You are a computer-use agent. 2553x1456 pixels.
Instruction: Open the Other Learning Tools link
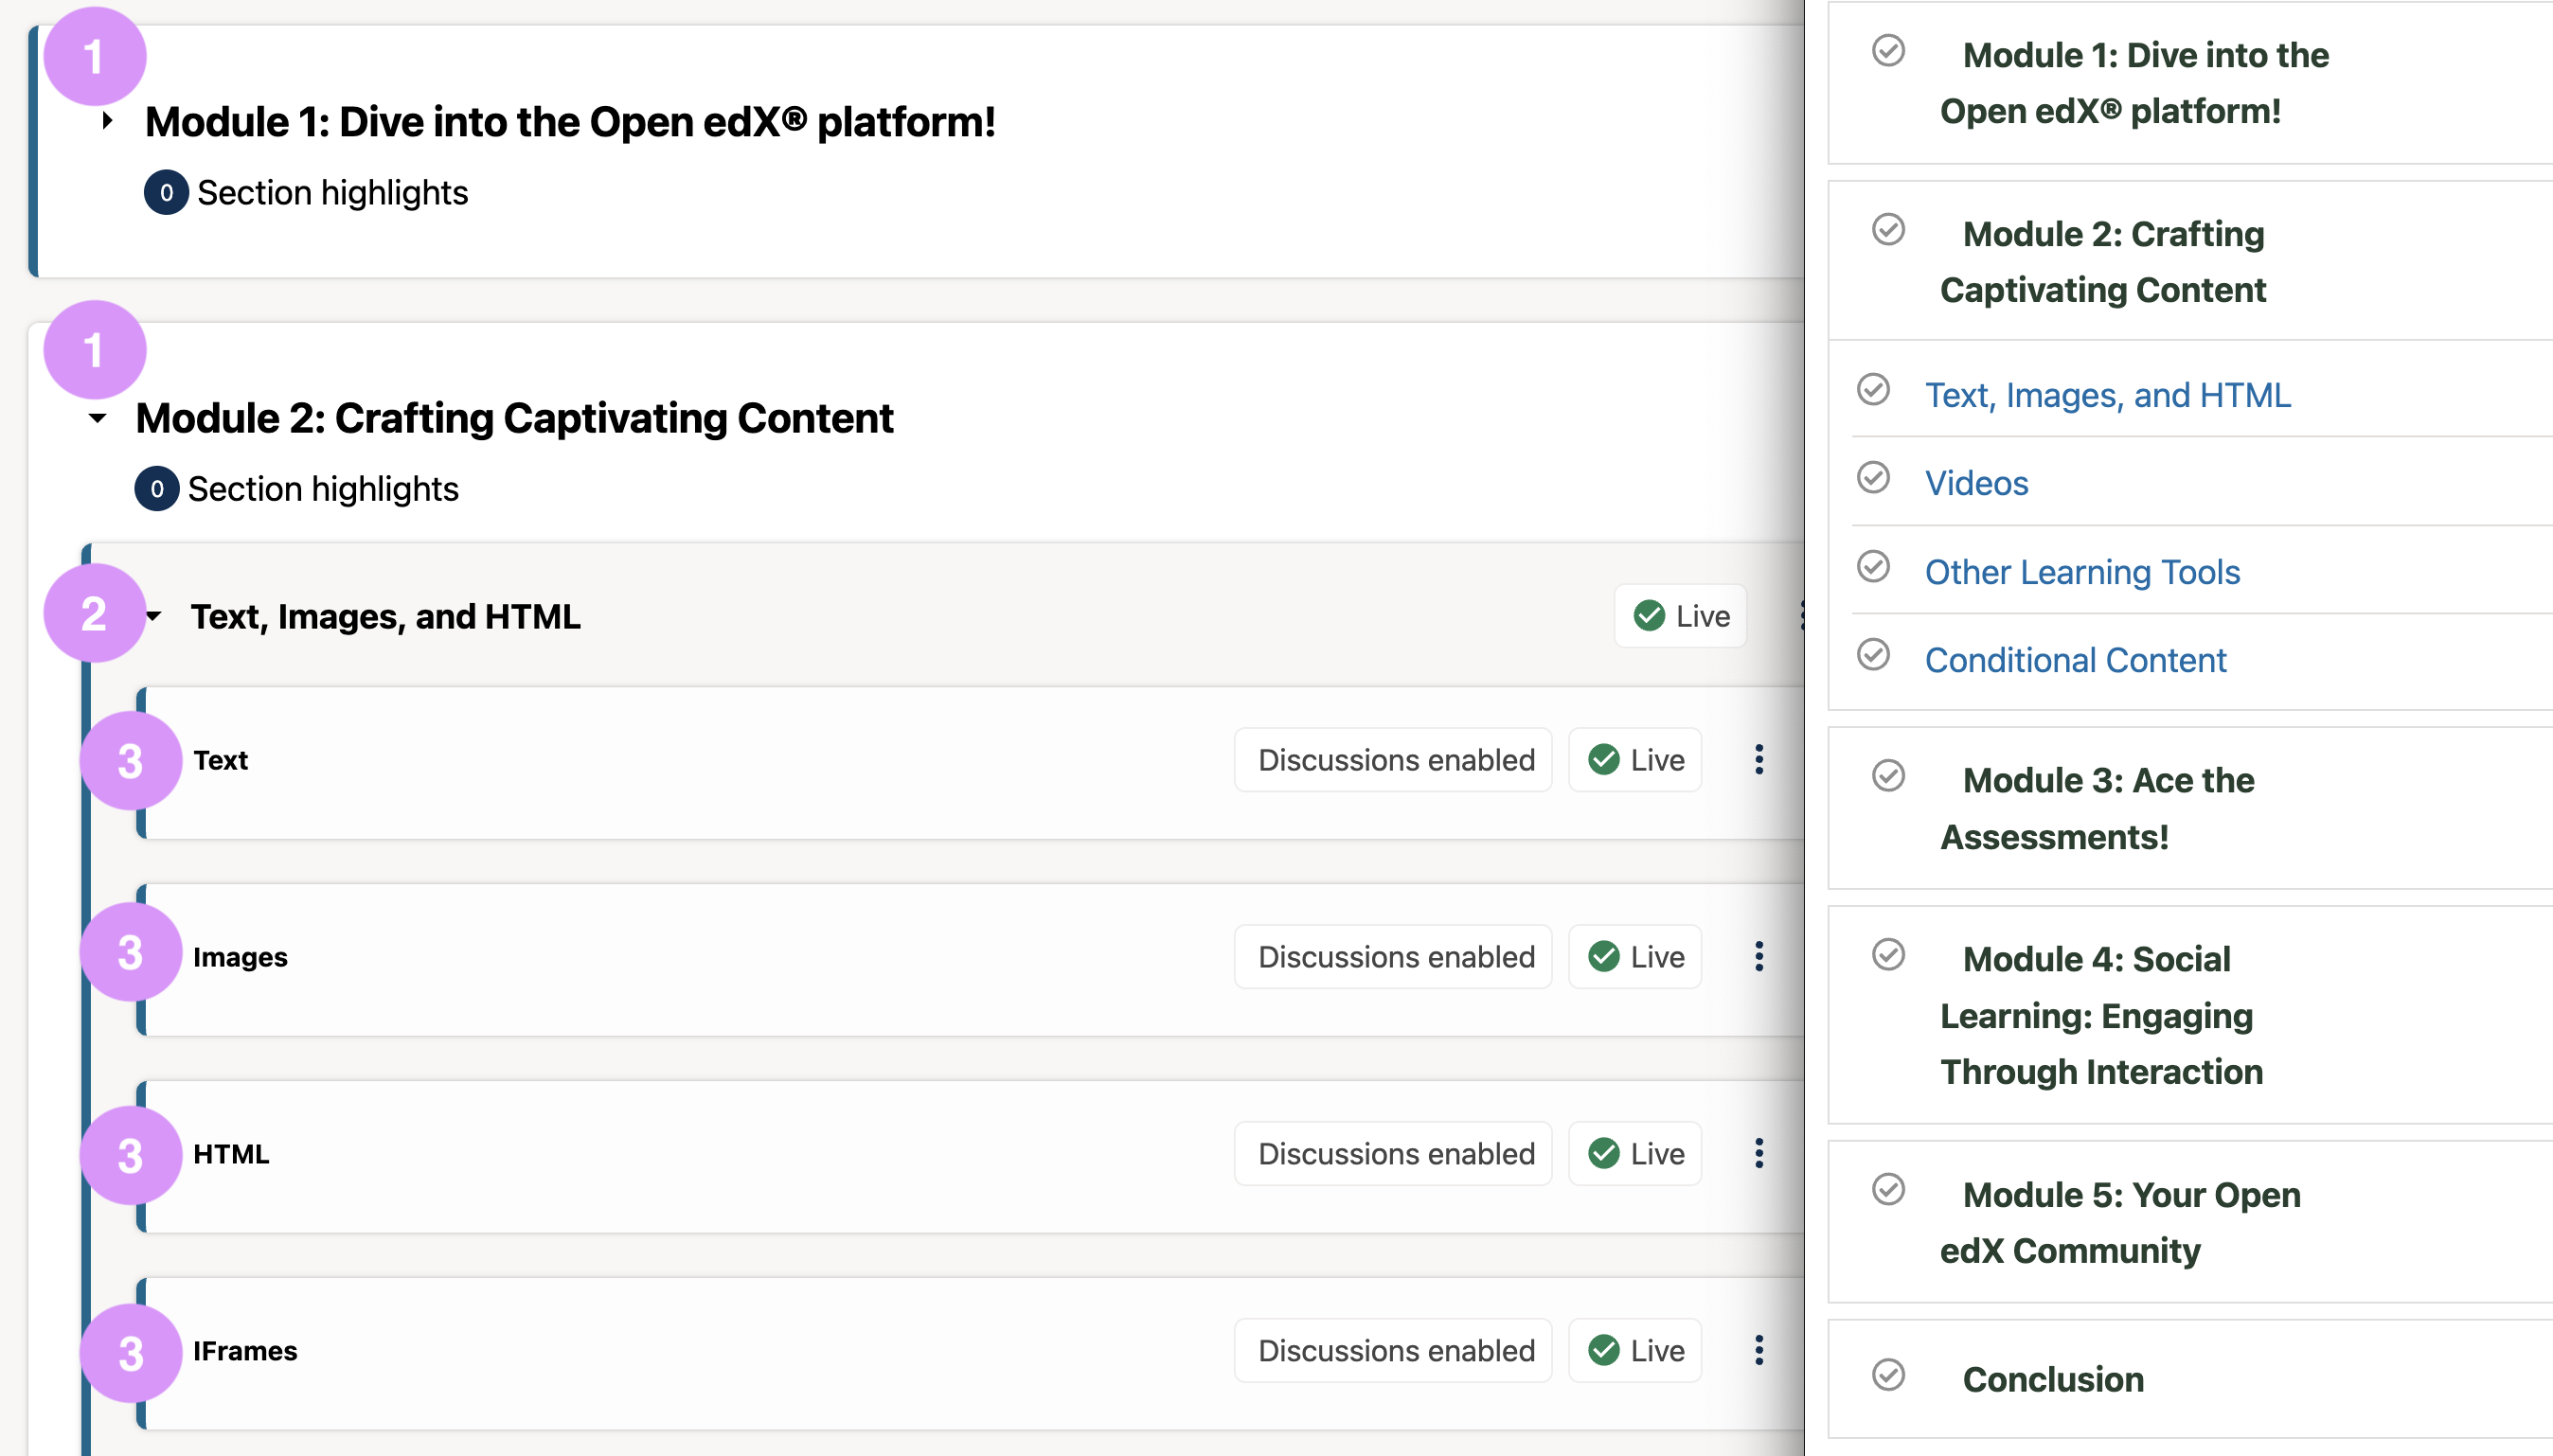click(x=2082, y=572)
